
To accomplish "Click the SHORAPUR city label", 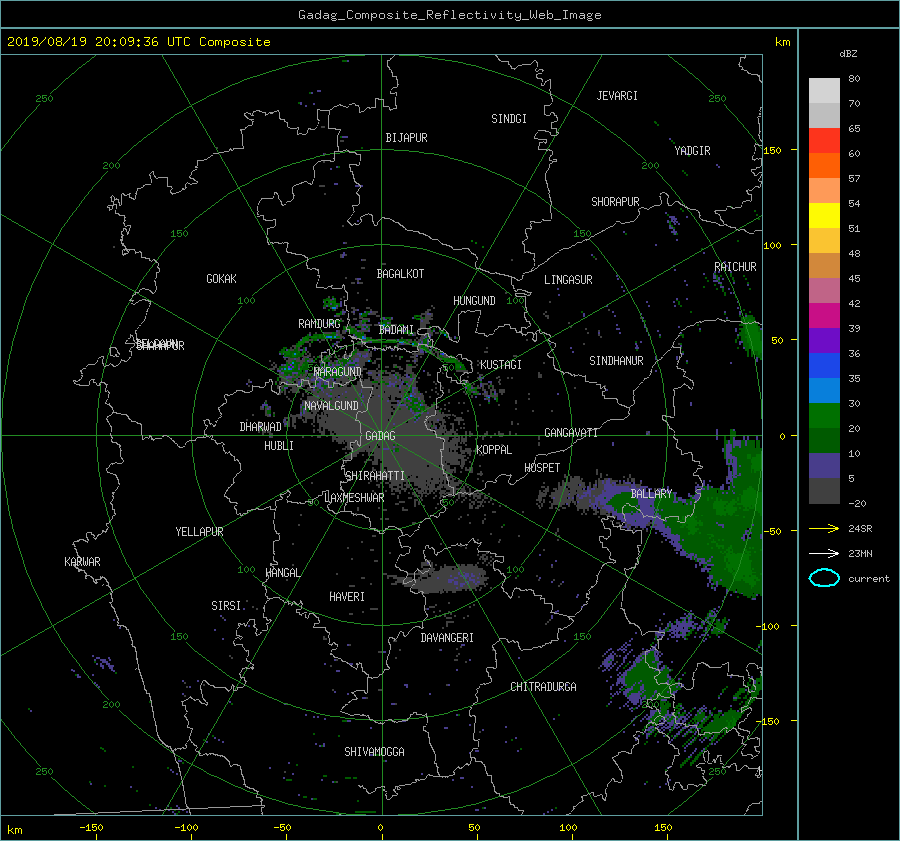I will [615, 202].
